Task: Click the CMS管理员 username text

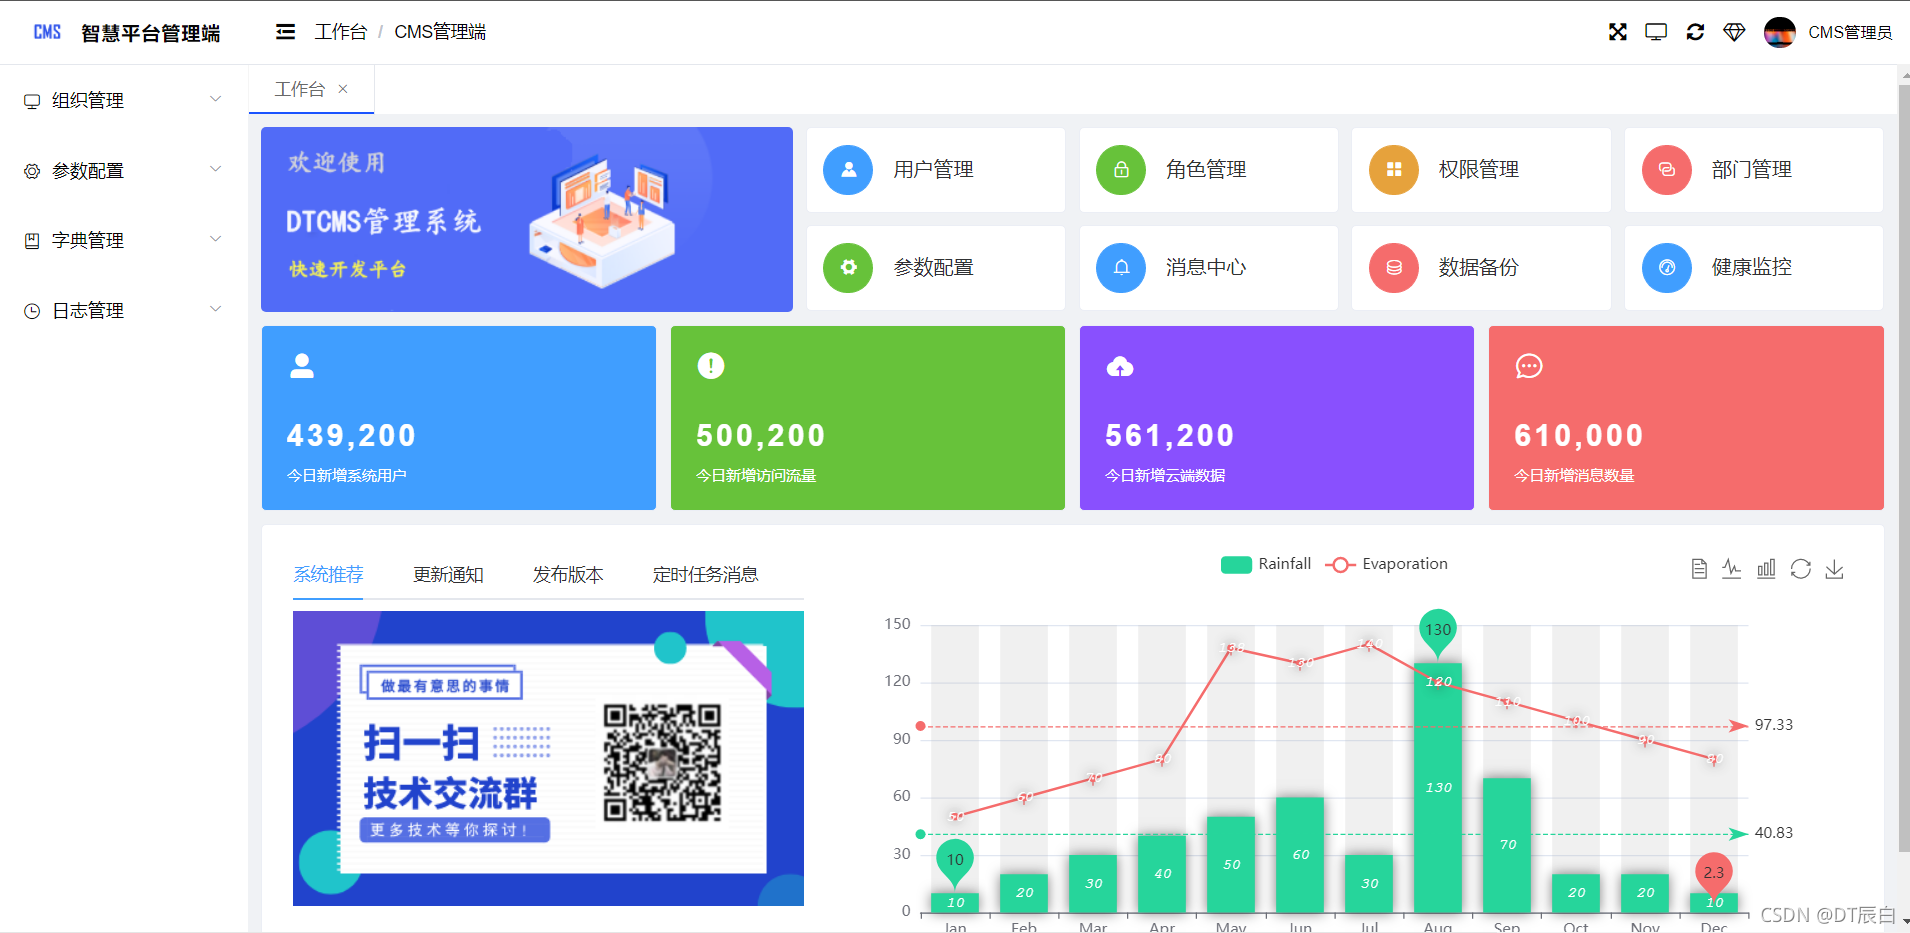Action: (1850, 32)
